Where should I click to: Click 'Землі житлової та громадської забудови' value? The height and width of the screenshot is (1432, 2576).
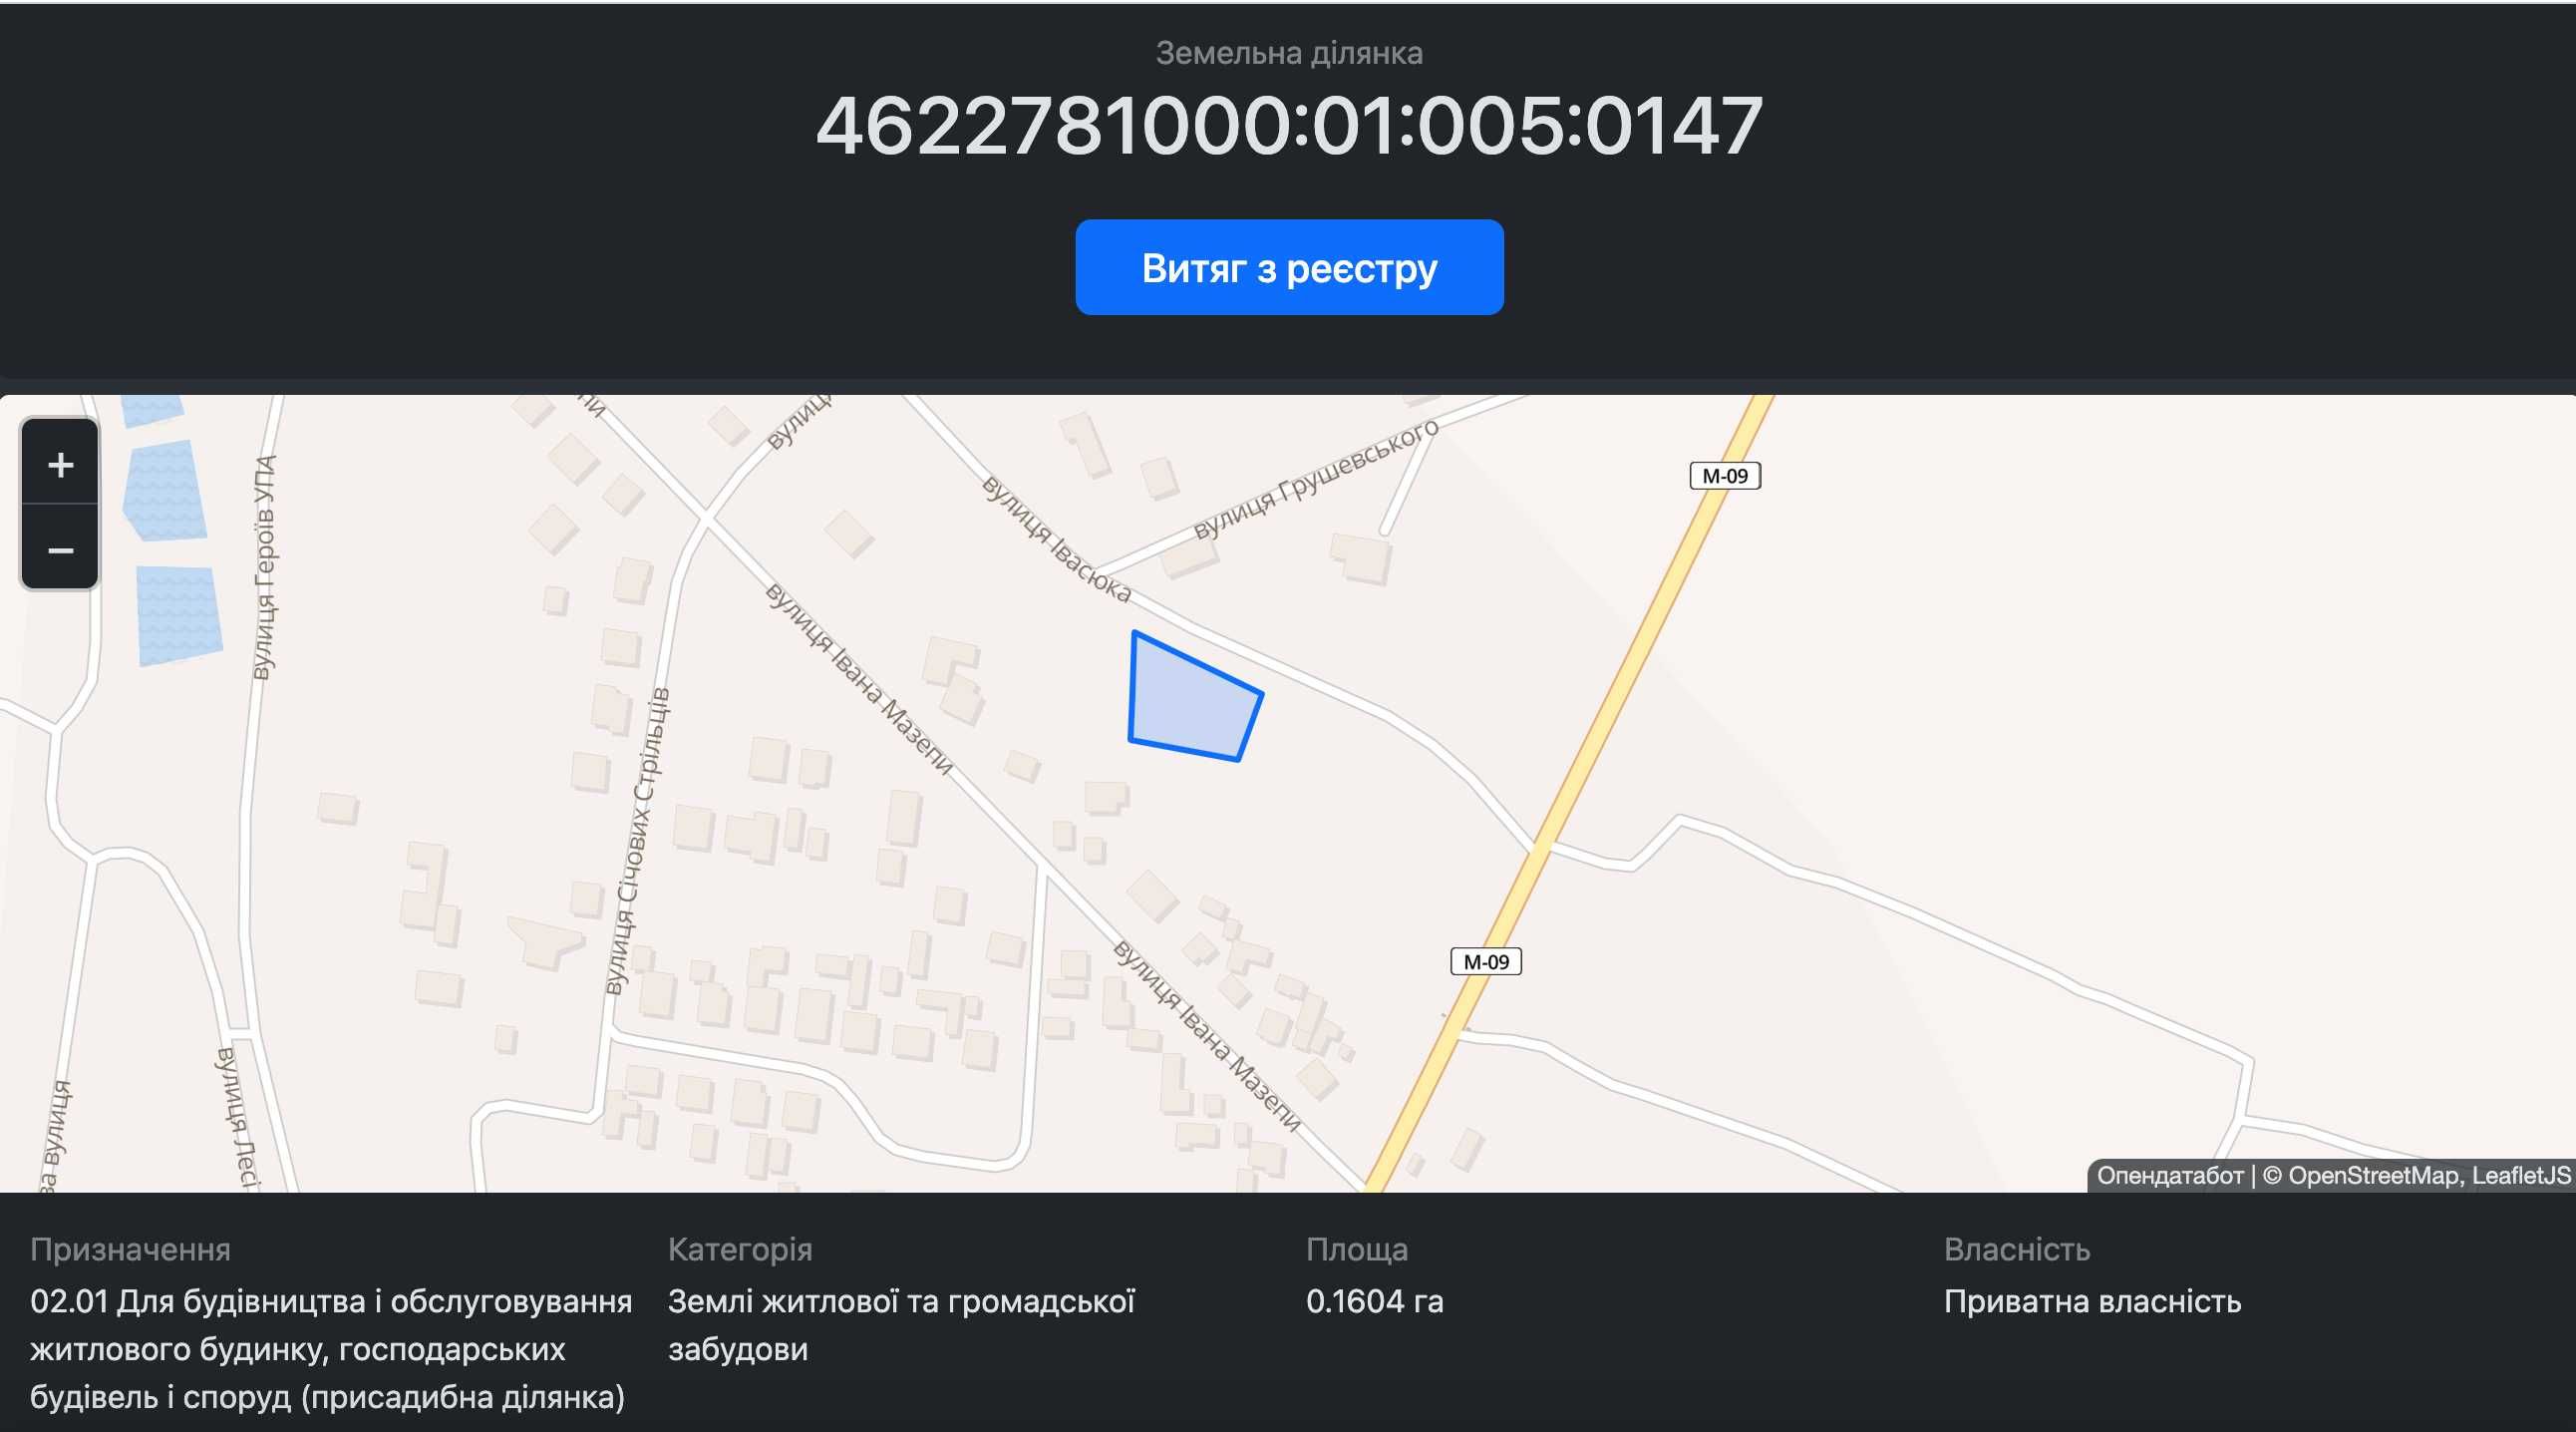(902, 1325)
